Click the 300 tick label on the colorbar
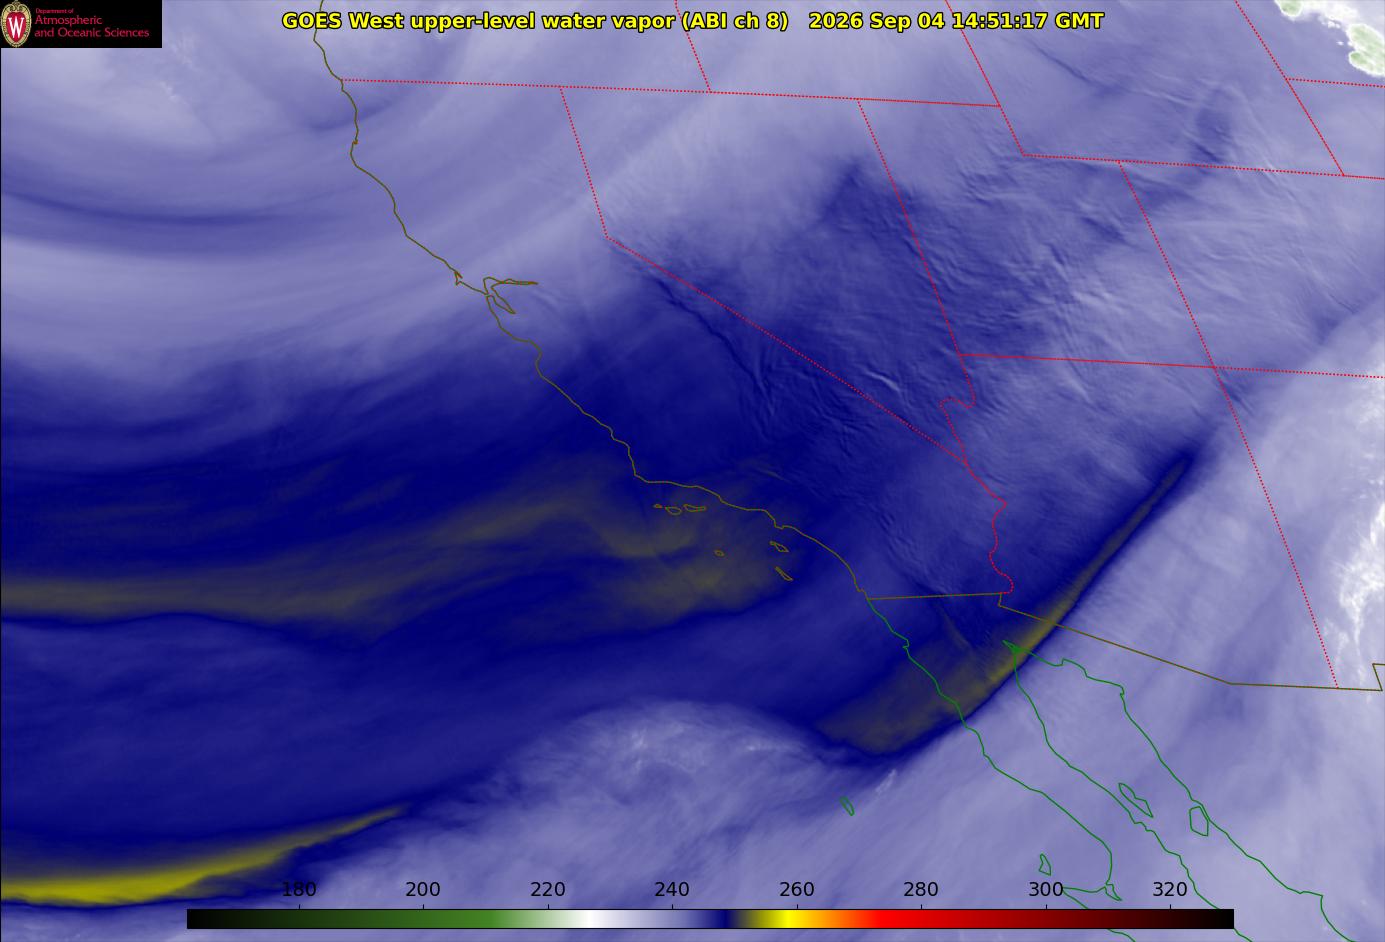This screenshot has height=942, width=1385. click(x=1045, y=889)
